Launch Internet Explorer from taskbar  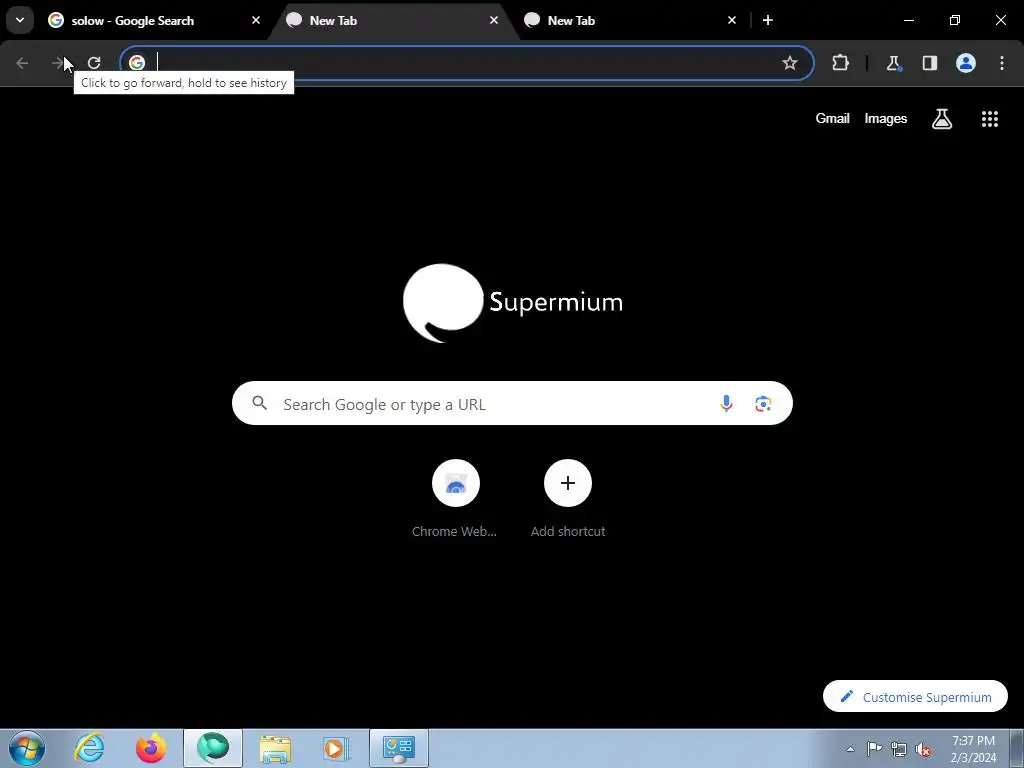coord(89,748)
